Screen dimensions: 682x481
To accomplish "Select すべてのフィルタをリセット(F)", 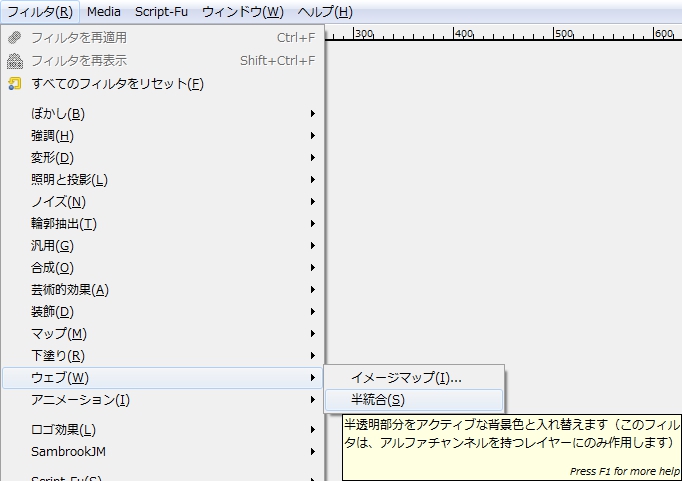I will pyautogui.click(x=163, y=84).
